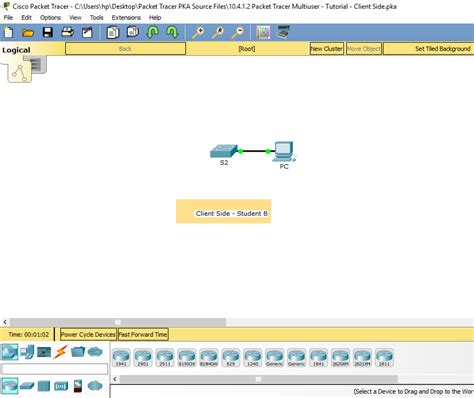Click the Save file toolbar icon

[x=48, y=33]
